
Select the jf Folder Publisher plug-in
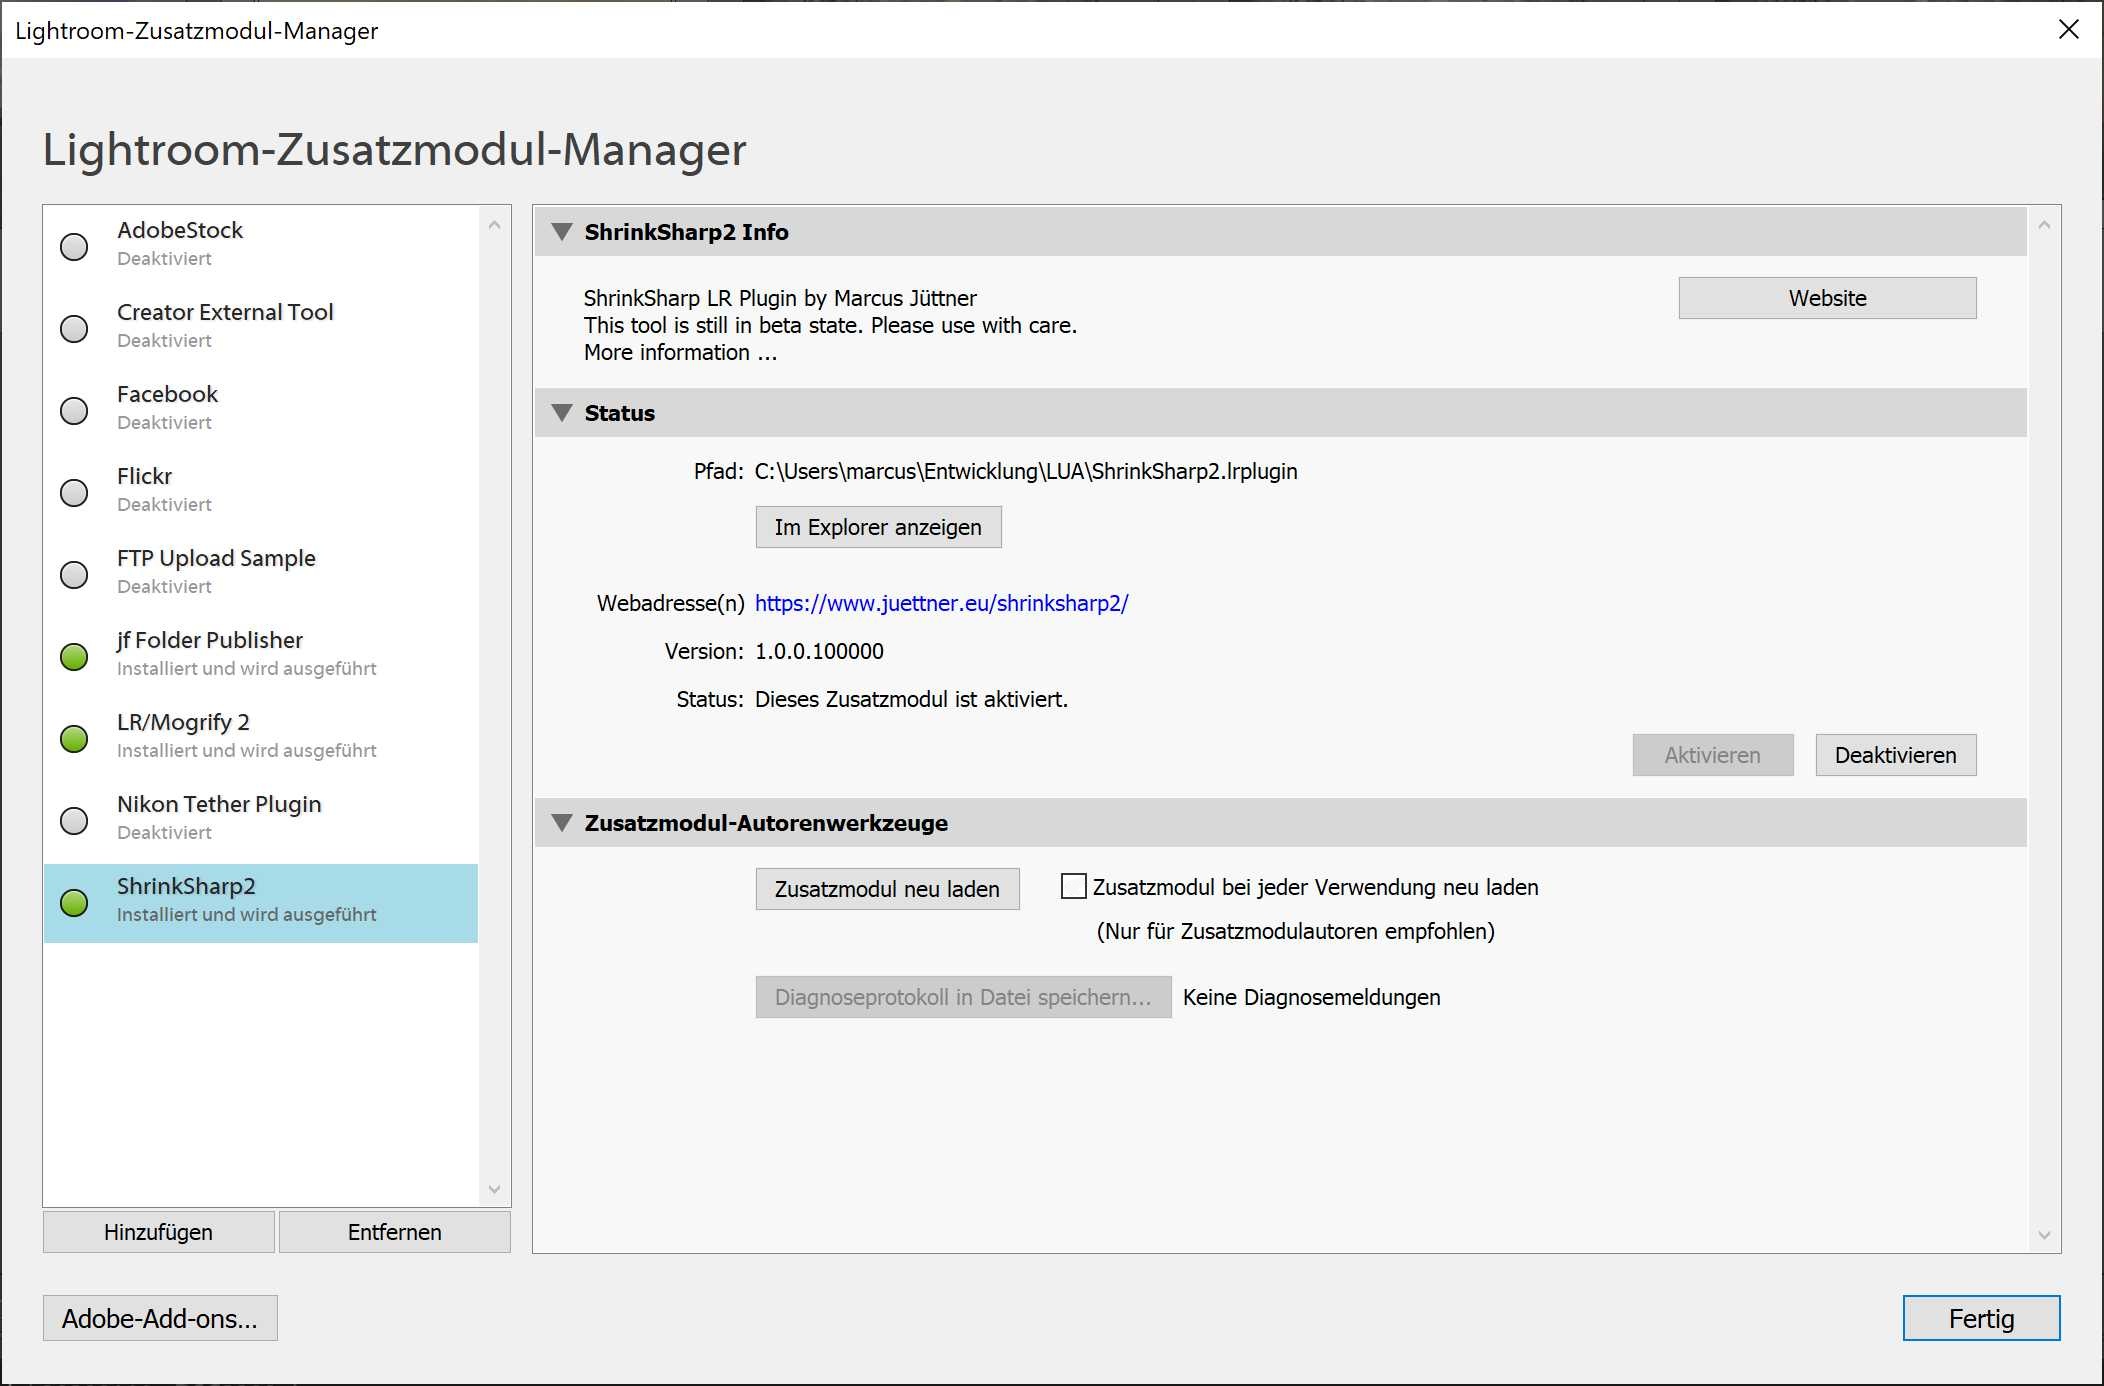261,655
